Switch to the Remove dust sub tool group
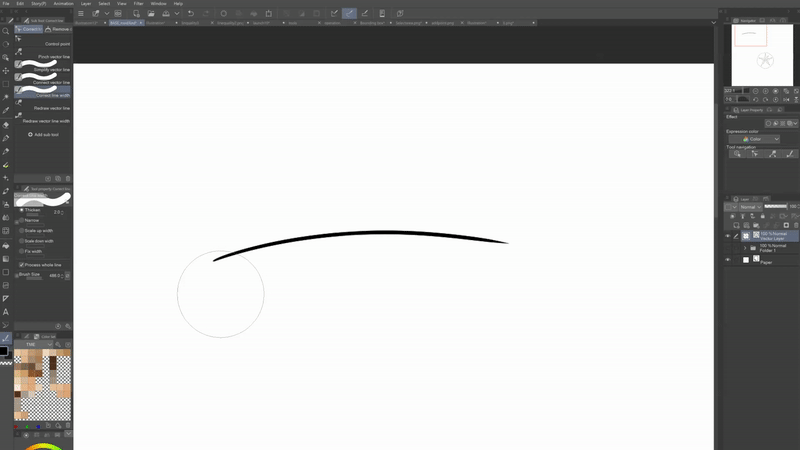 coord(58,29)
